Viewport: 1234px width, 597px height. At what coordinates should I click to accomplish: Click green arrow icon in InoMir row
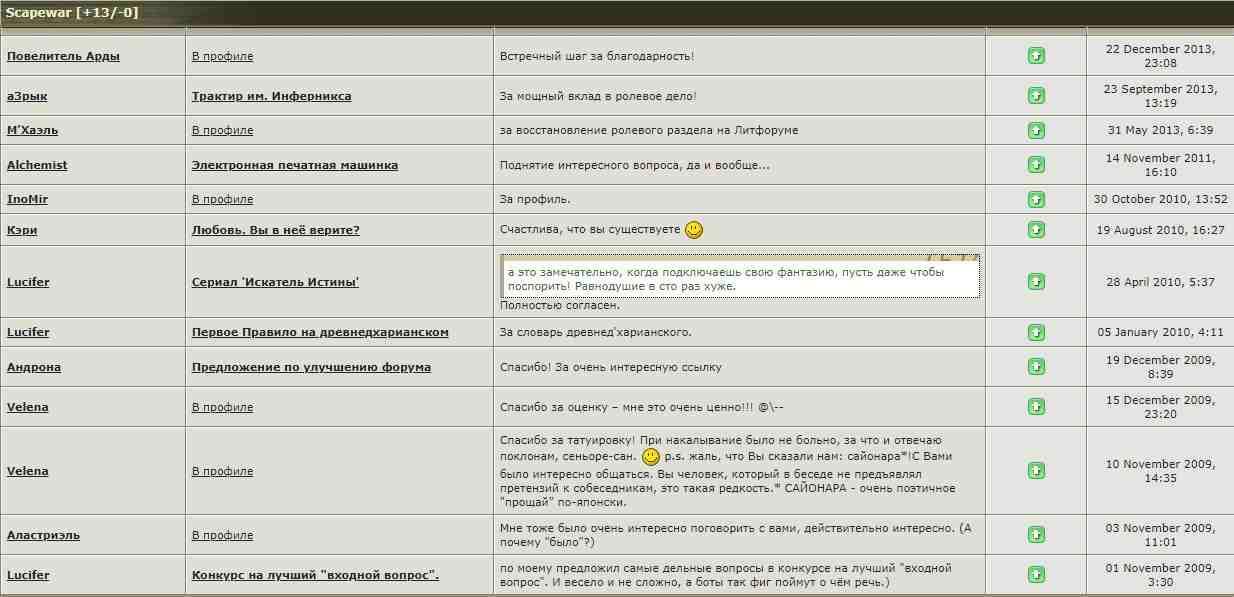(x=1036, y=199)
